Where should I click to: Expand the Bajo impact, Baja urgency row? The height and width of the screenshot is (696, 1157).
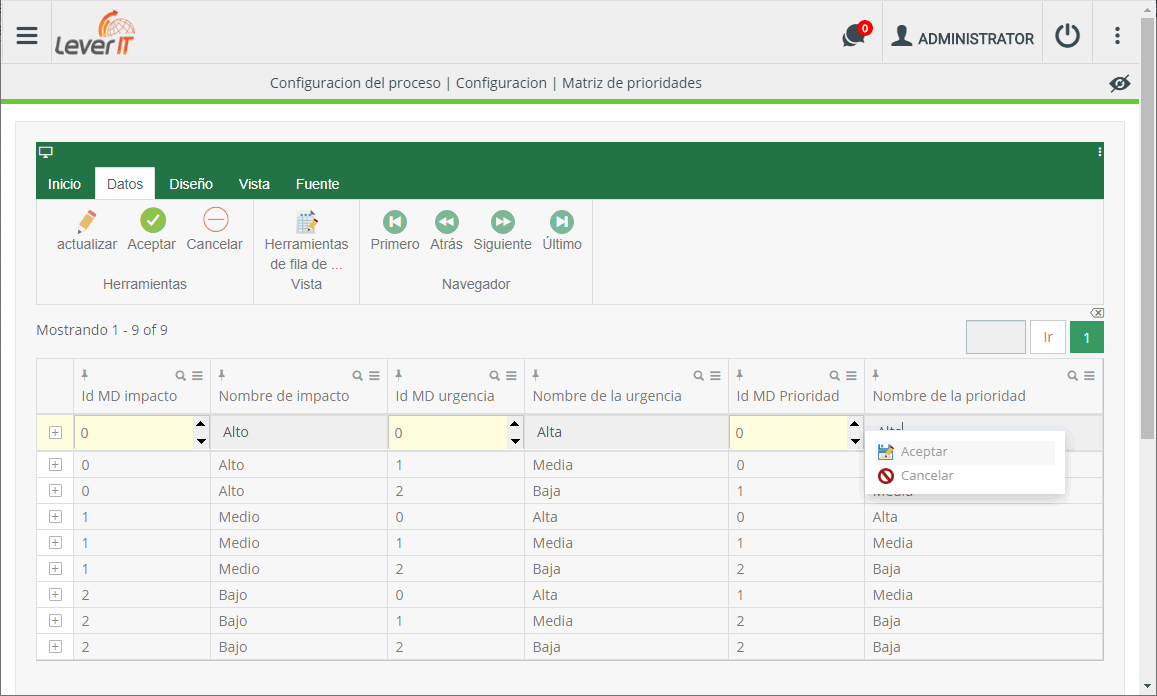click(x=55, y=647)
